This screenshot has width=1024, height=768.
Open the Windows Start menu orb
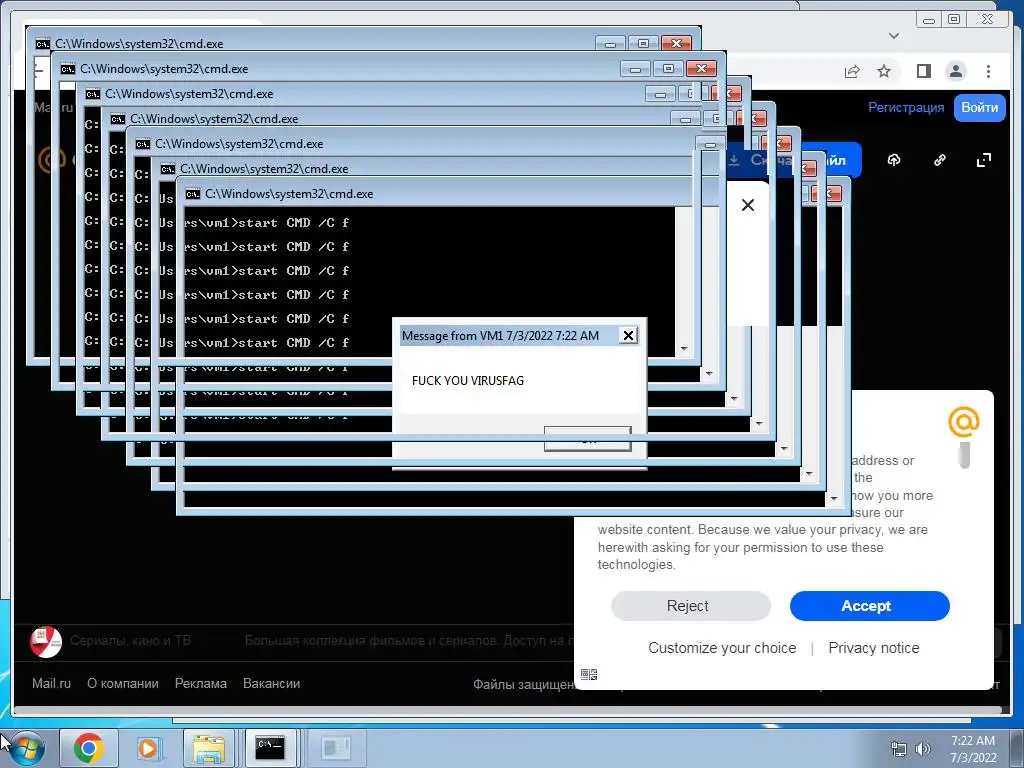pyautogui.click(x=26, y=748)
